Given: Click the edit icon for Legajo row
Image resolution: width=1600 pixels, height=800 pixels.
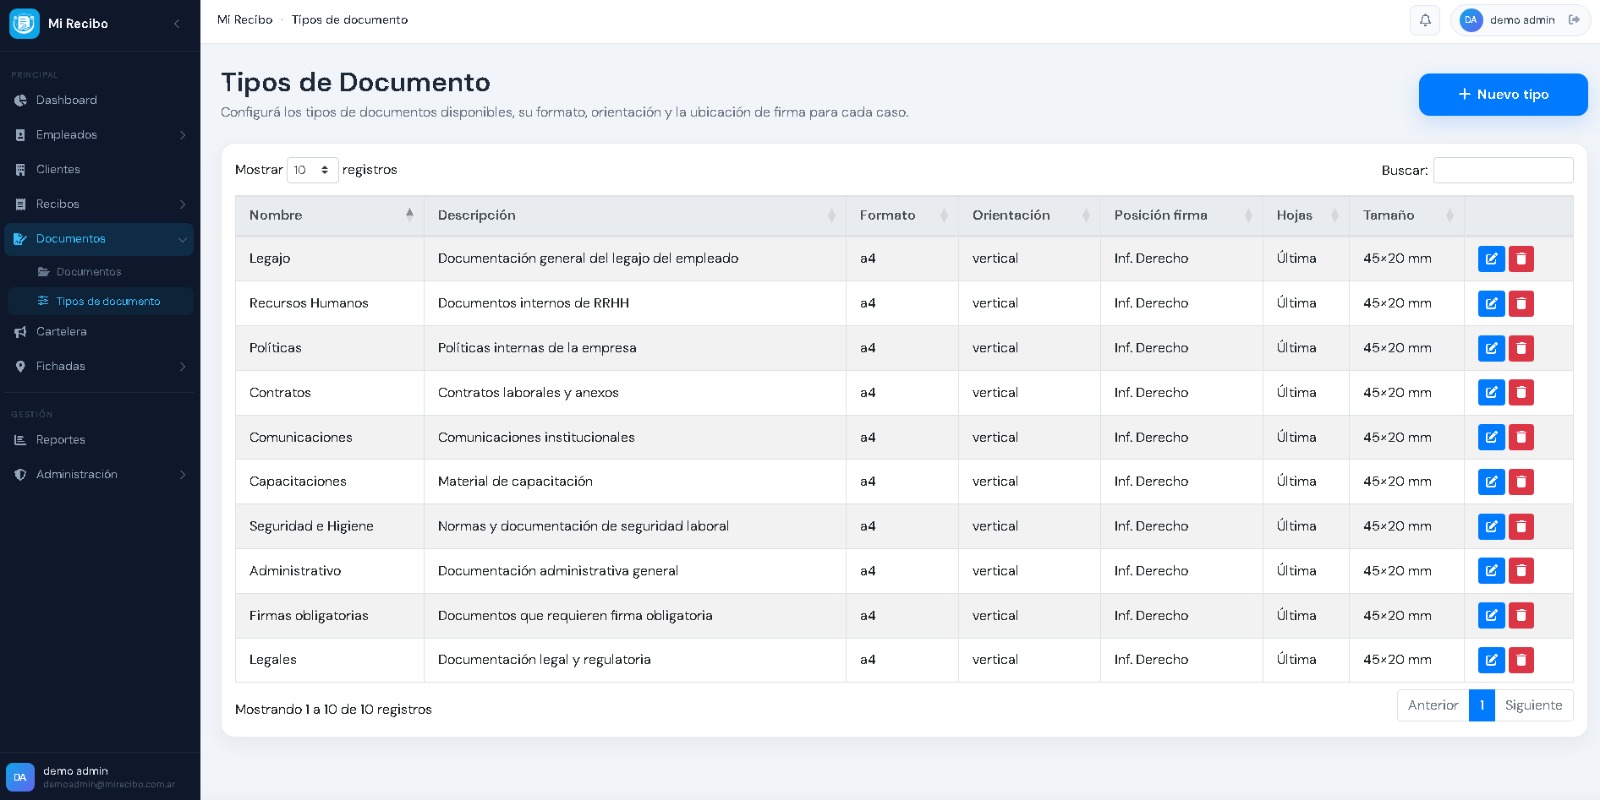Looking at the screenshot, I should click(x=1491, y=259).
